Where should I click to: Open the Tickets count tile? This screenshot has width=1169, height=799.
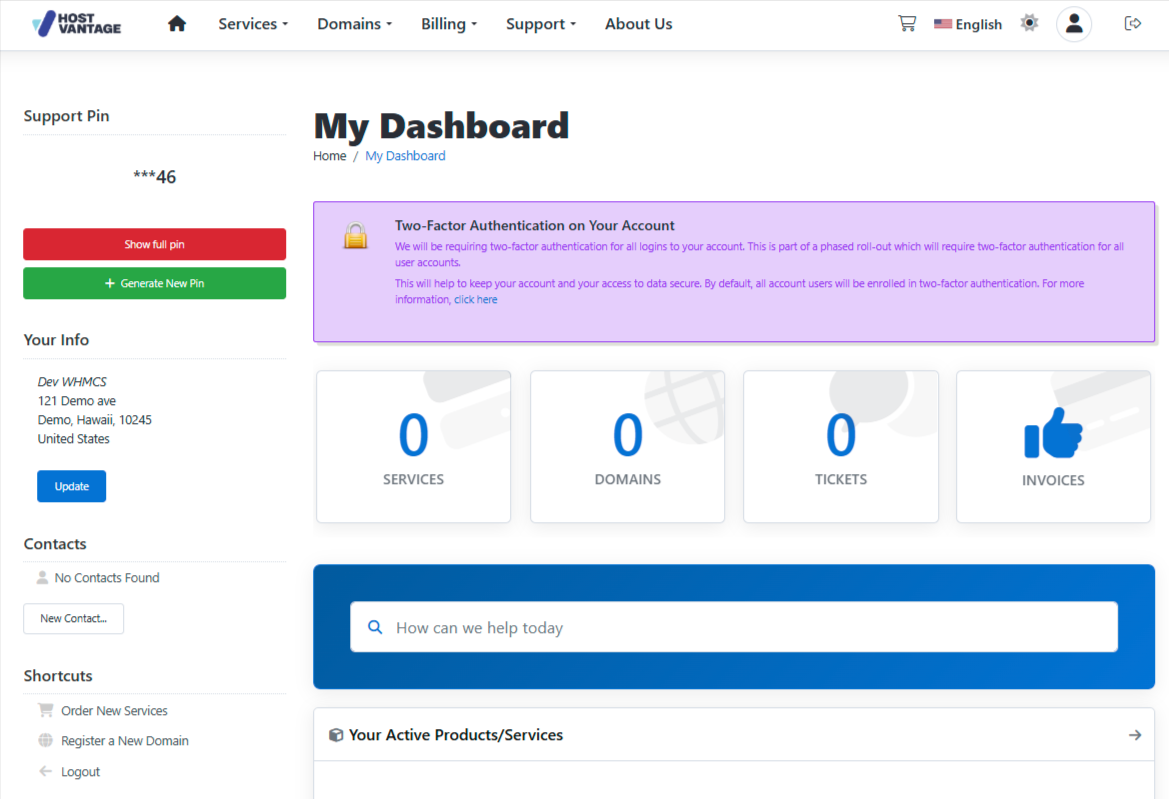pyautogui.click(x=840, y=446)
